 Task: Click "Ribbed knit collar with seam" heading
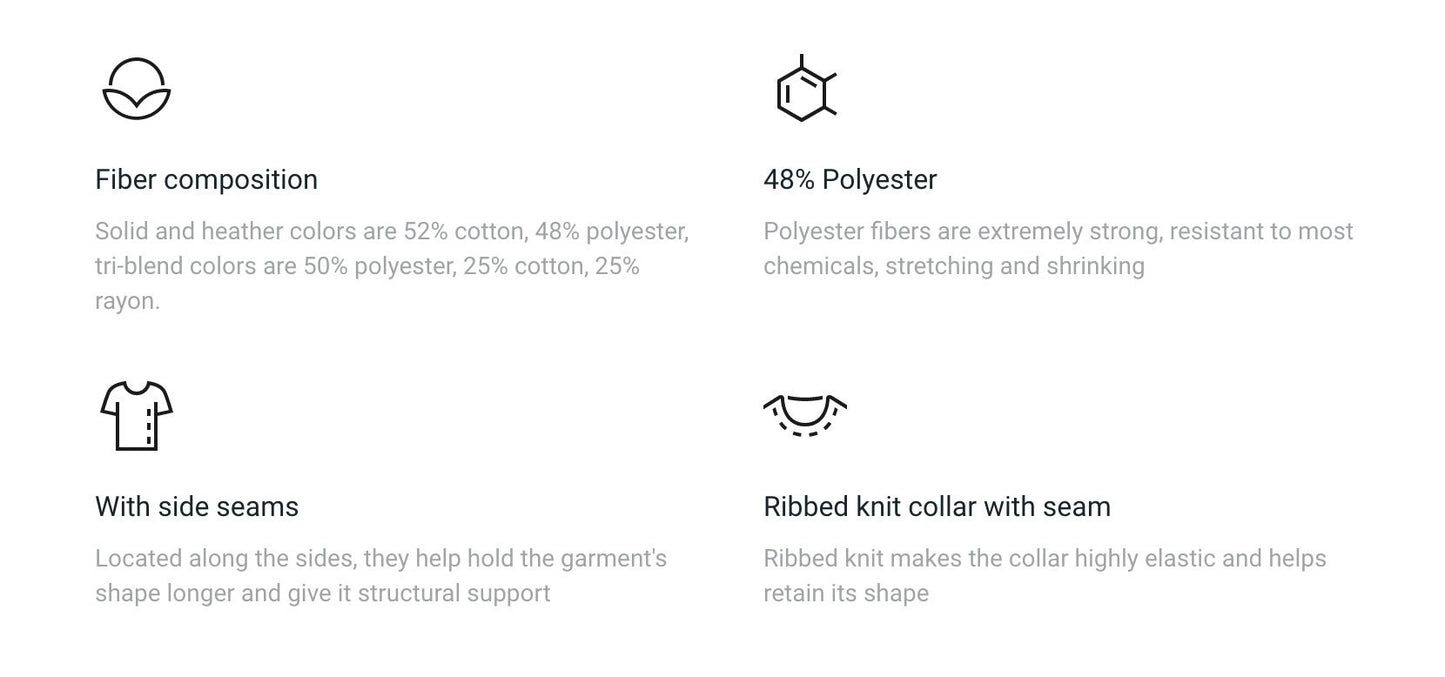(x=937, y=507)
